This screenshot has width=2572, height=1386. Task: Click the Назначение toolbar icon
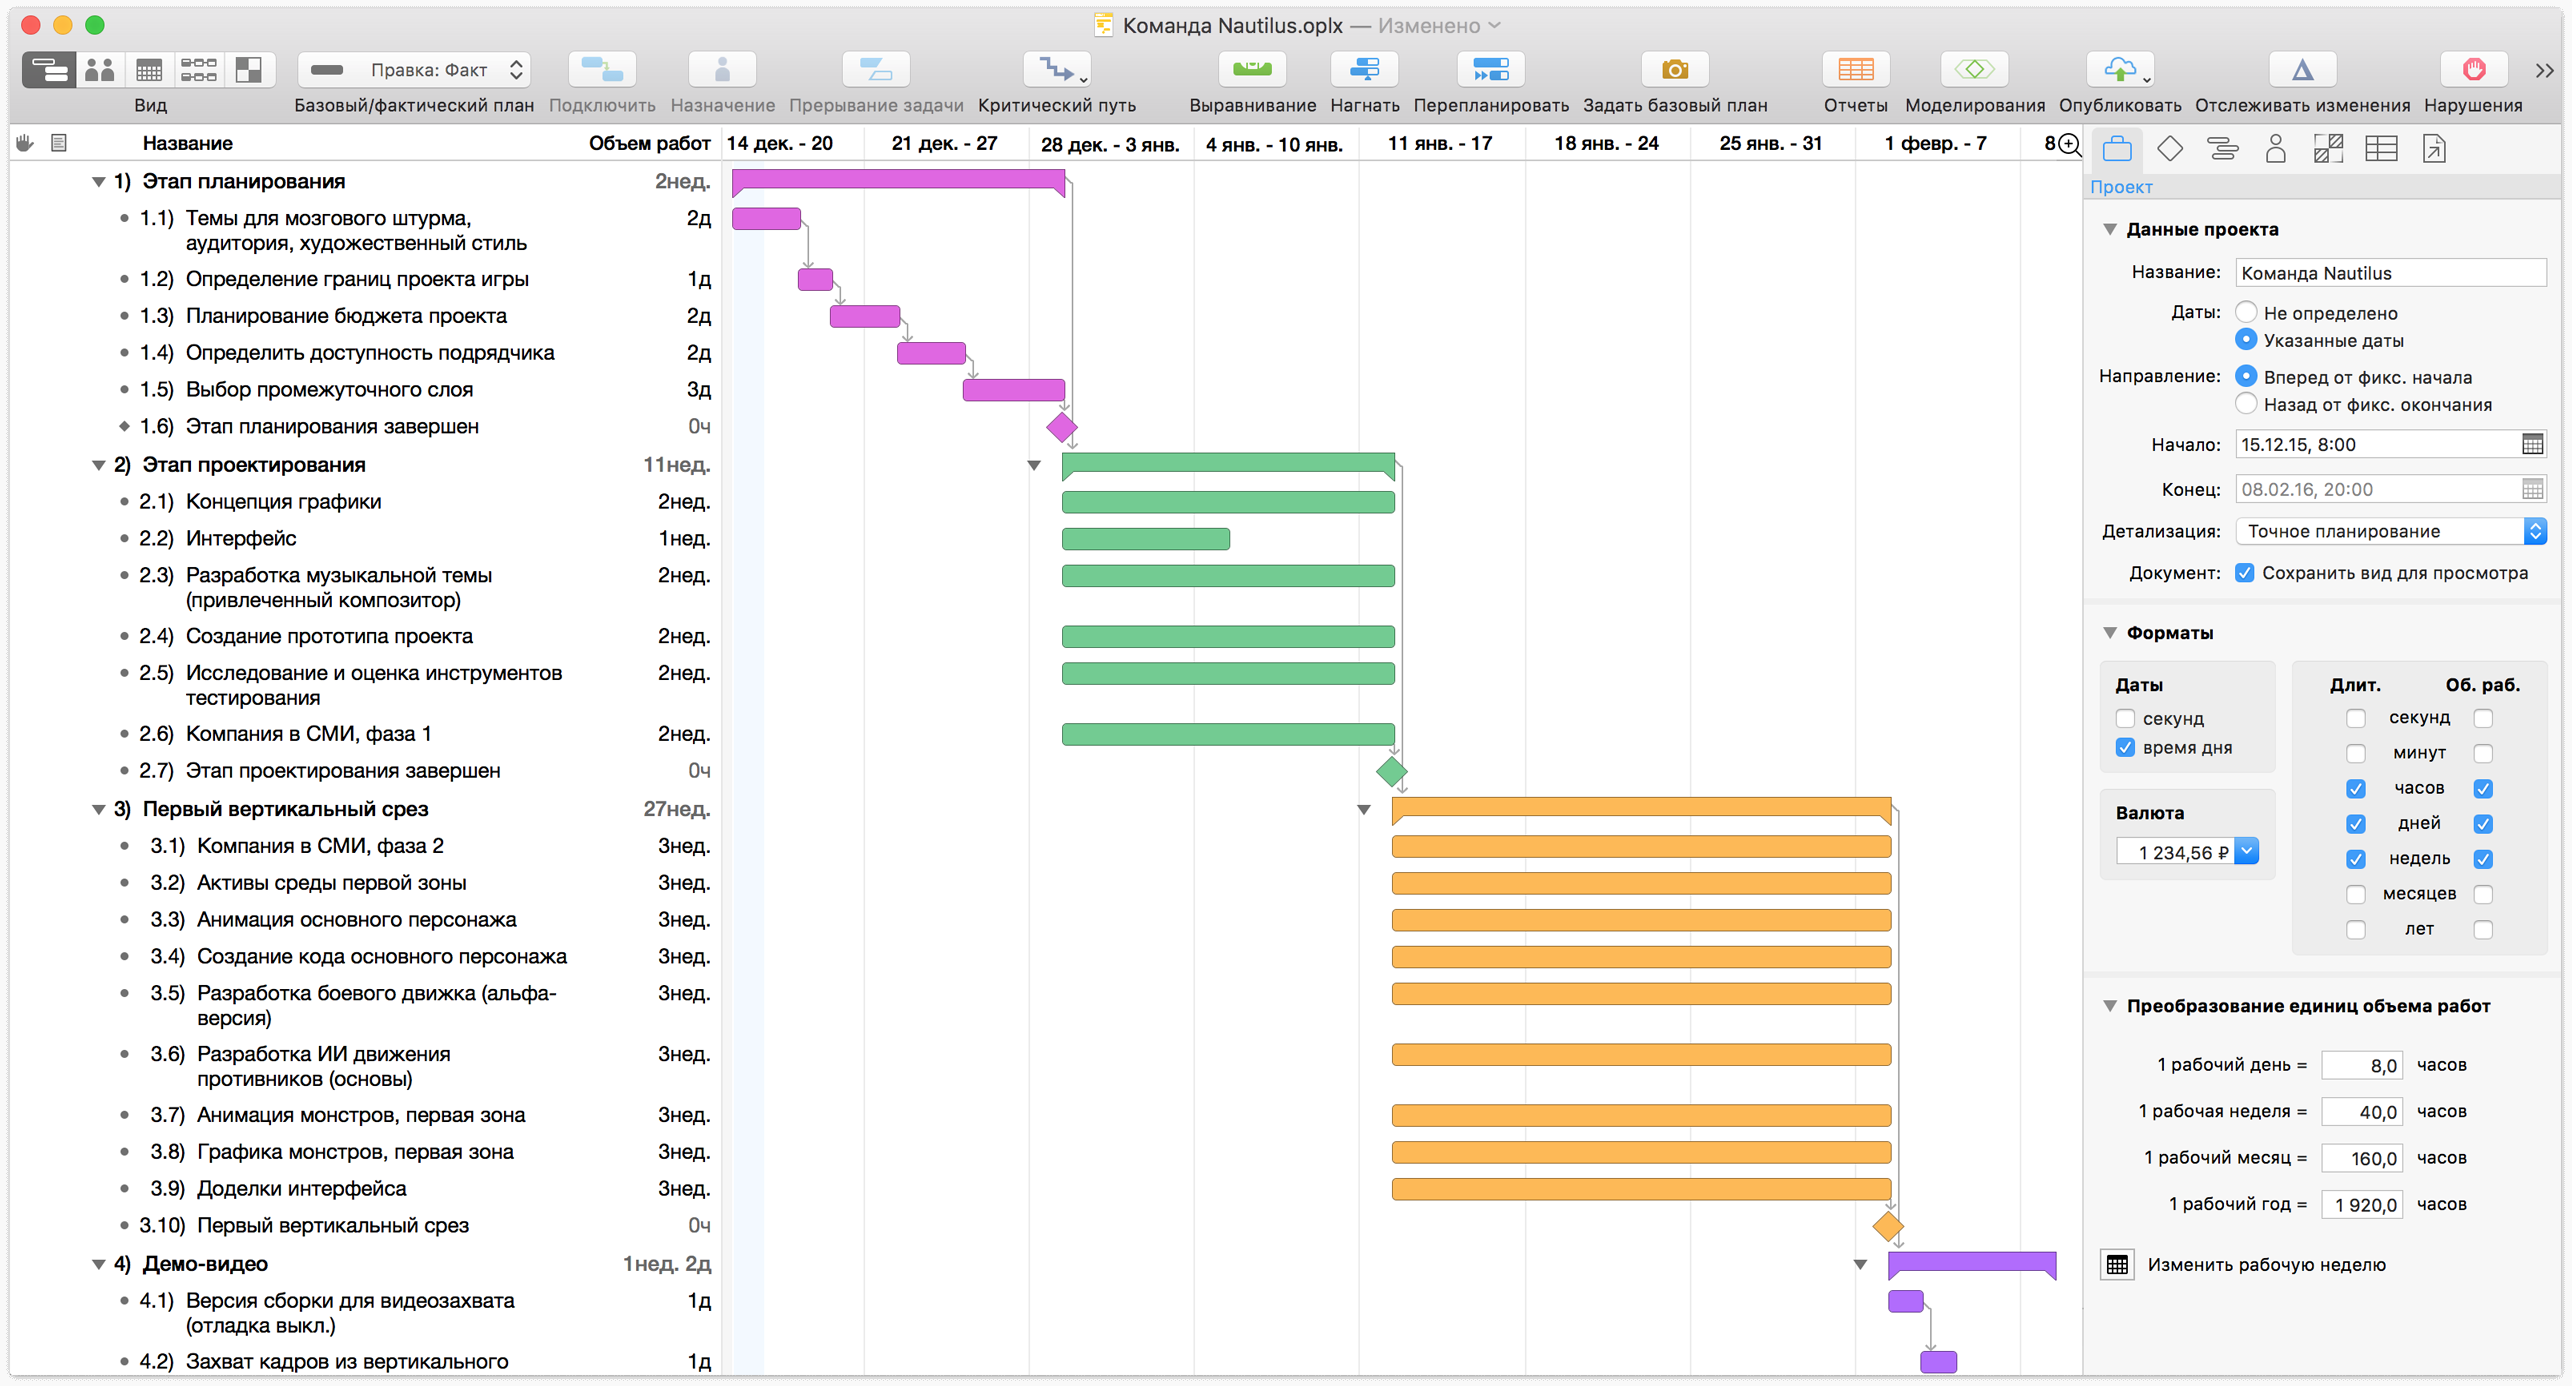pos(722,70)
